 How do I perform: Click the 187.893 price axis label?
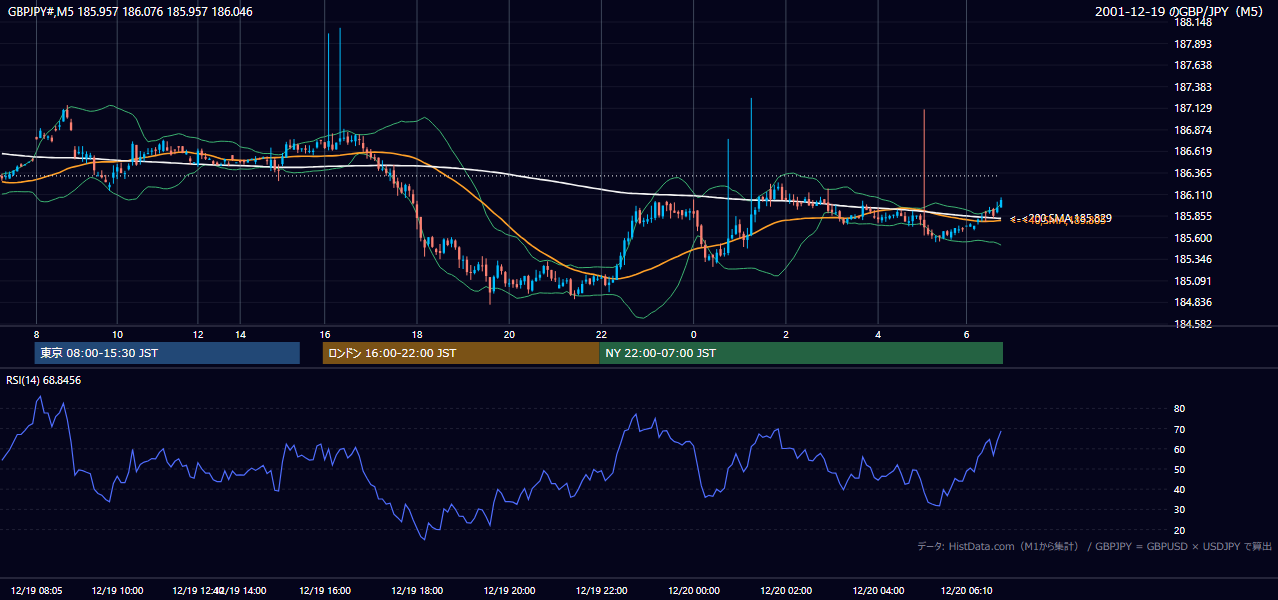click(x=1193, y=44)
